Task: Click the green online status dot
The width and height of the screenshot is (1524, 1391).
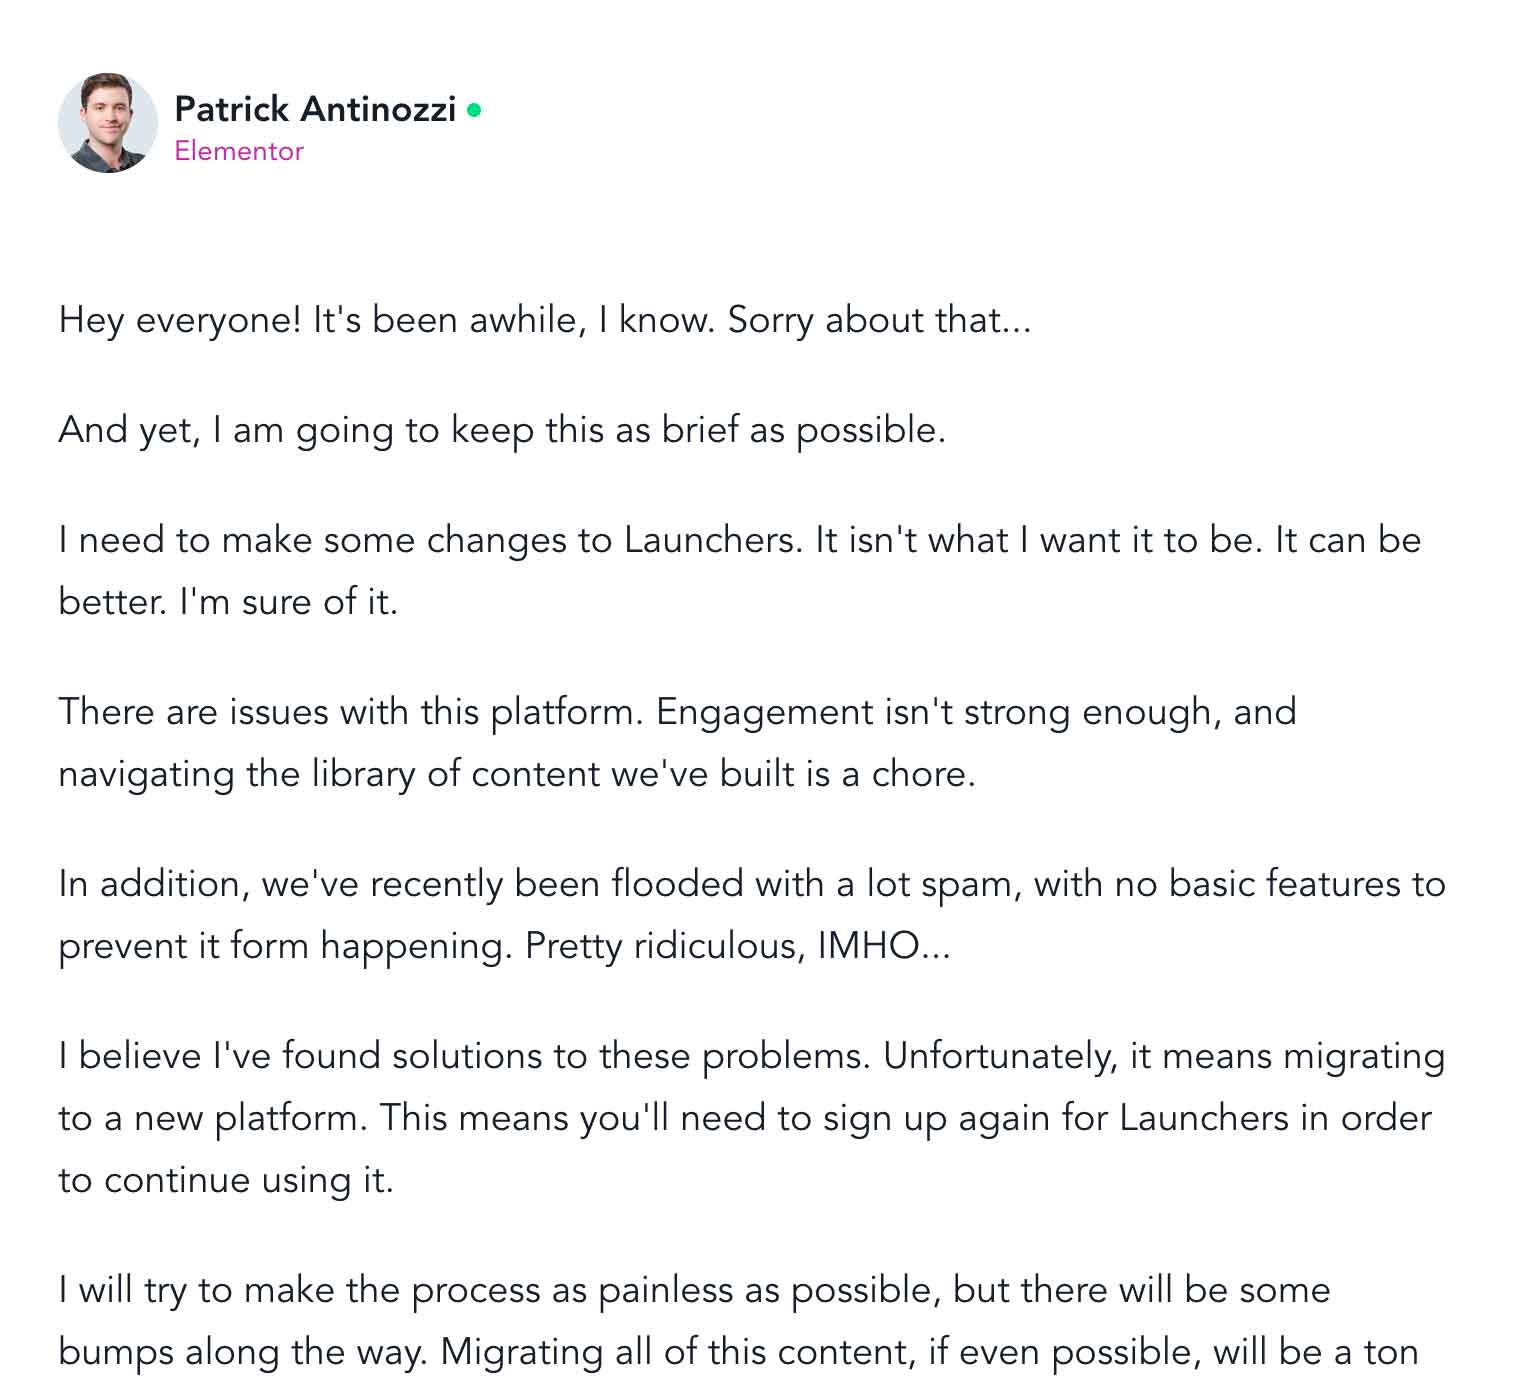Action: point(474,110)
